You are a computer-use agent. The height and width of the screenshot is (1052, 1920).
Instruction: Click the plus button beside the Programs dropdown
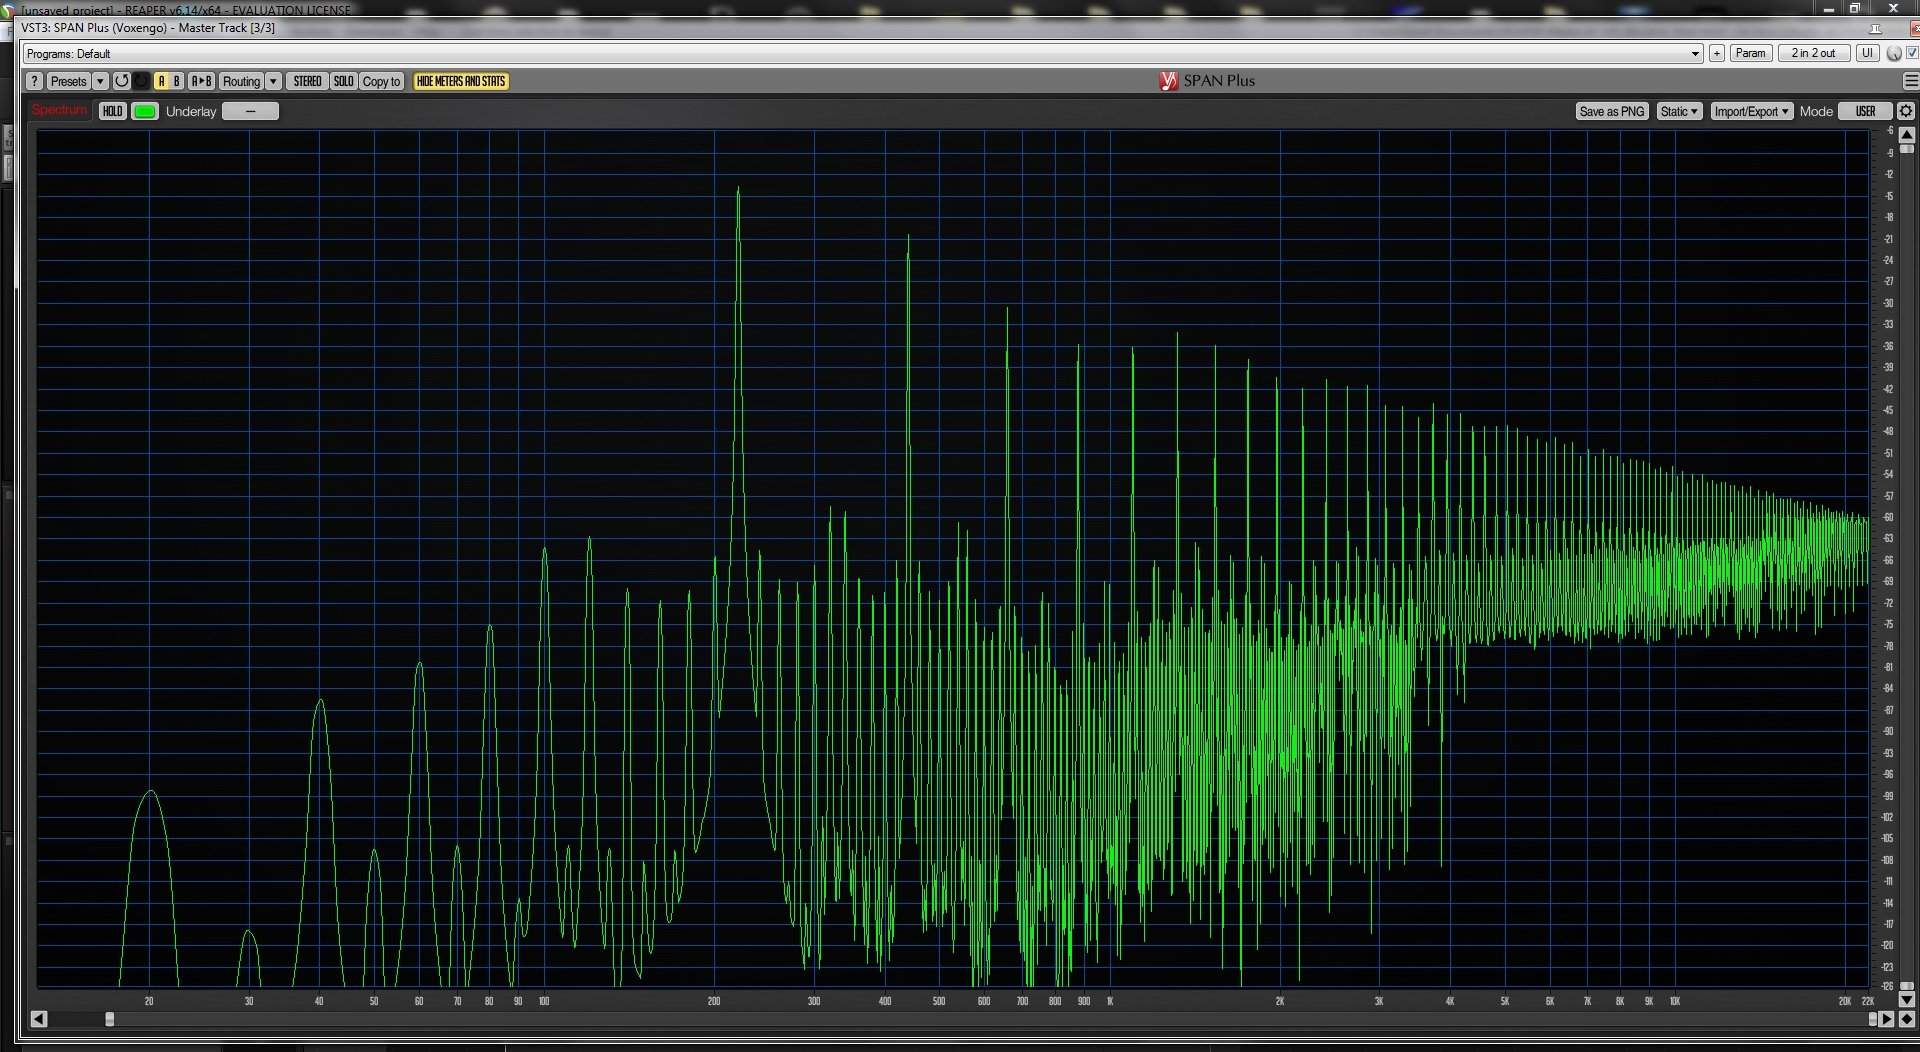[1716, 53]
